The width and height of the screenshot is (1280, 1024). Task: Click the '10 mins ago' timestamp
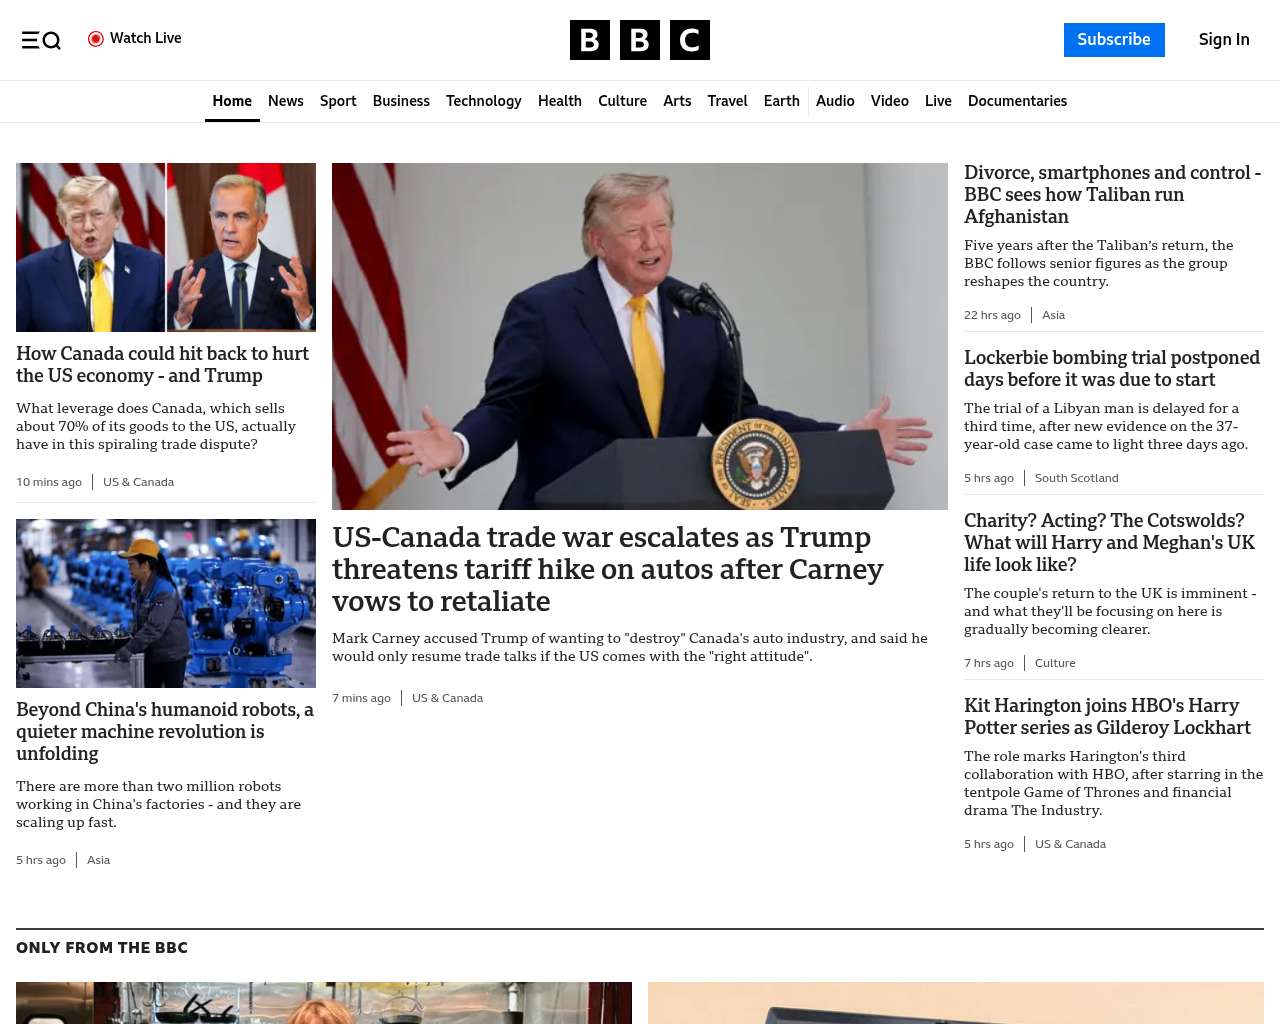49,482
